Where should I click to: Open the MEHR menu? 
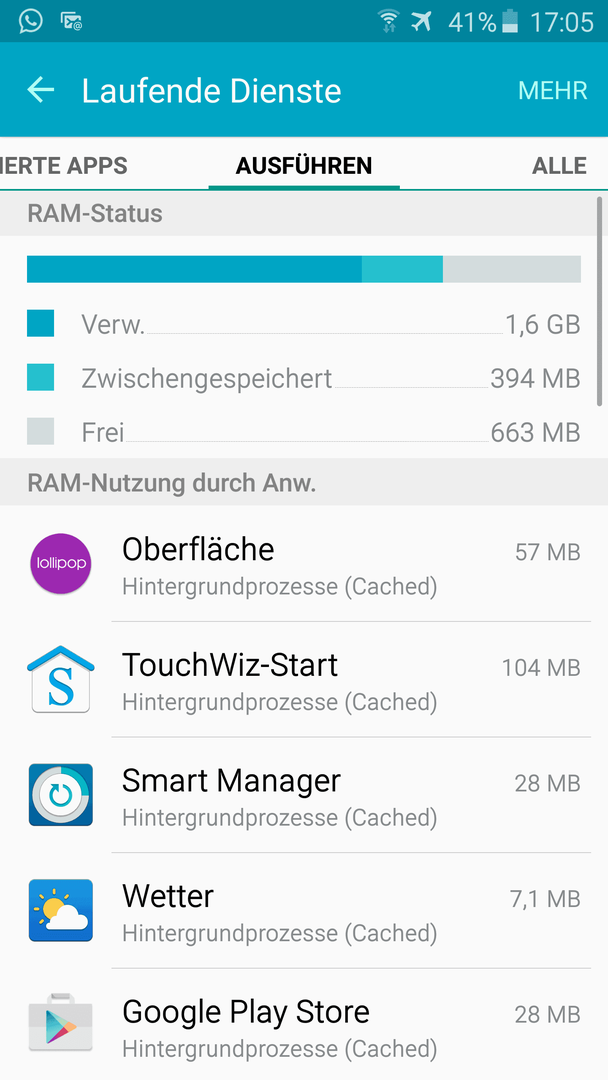tap(553, 90)
